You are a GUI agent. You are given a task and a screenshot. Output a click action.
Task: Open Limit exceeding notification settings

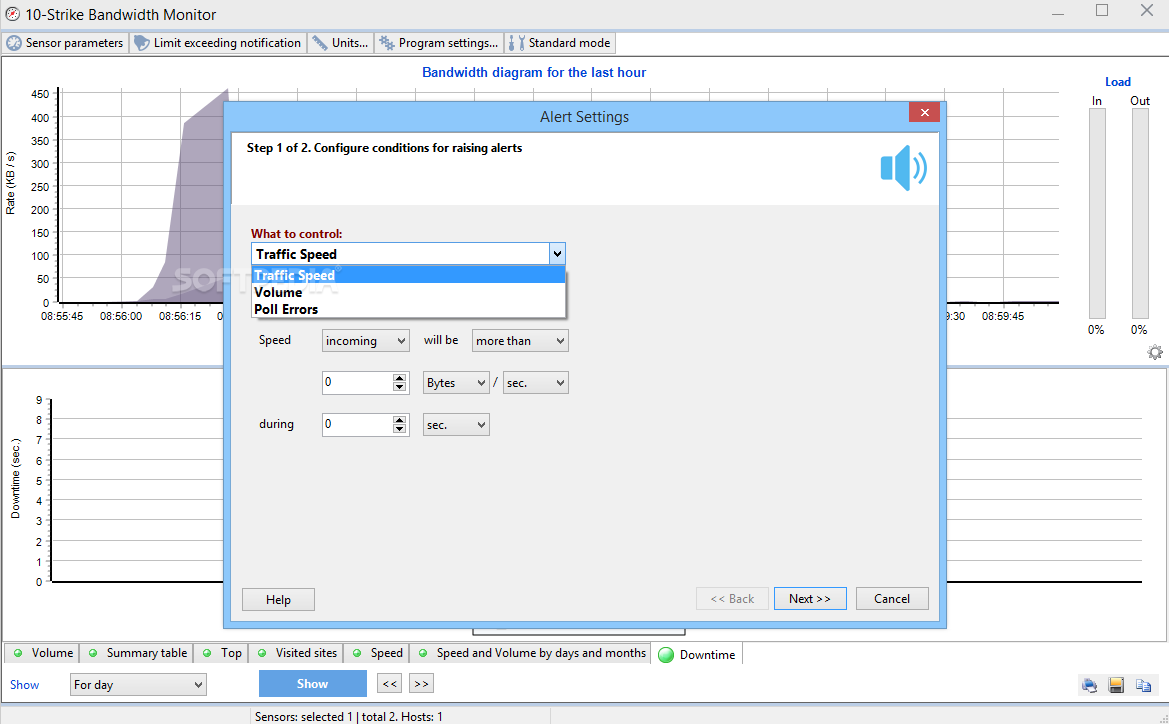[218, 43]
